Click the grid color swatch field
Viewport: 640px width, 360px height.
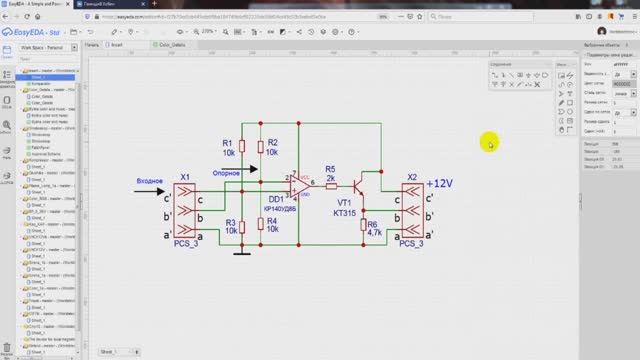[624, 84]
